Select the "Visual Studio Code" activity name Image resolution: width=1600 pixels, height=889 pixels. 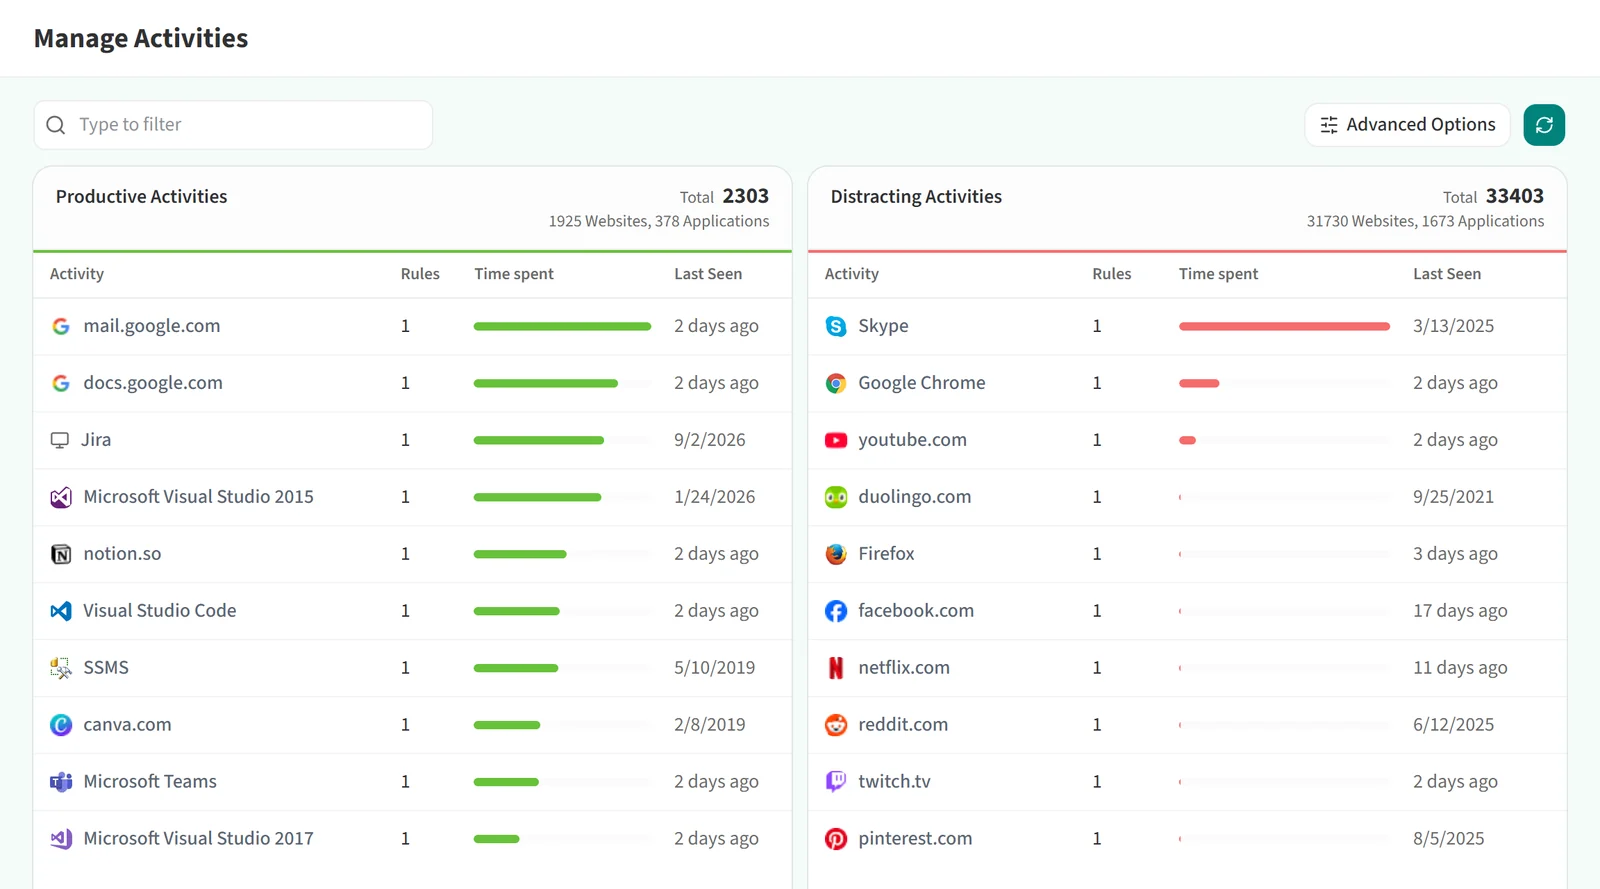tap(160, 611)
